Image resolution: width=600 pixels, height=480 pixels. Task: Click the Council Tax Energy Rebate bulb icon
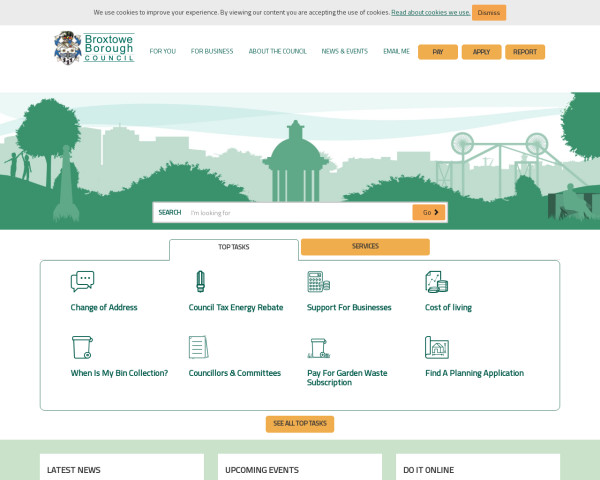coord(199,281)
